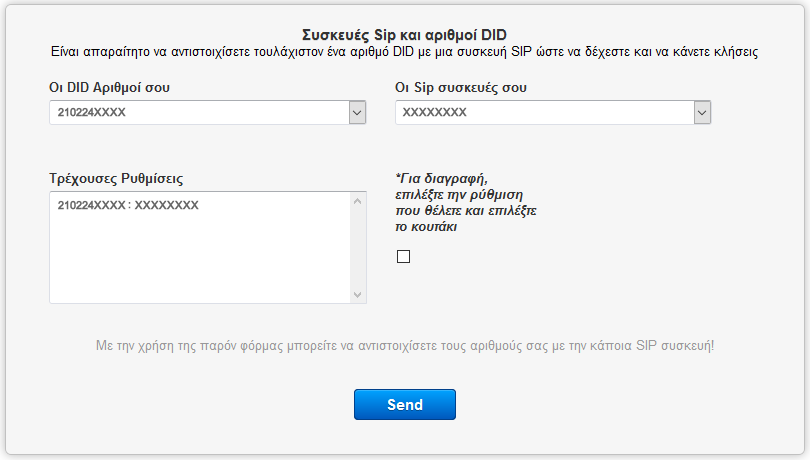The image size is (810, 460).
Task: Expand the Sip devices dropdown arrow
Action: coord(703,113)
